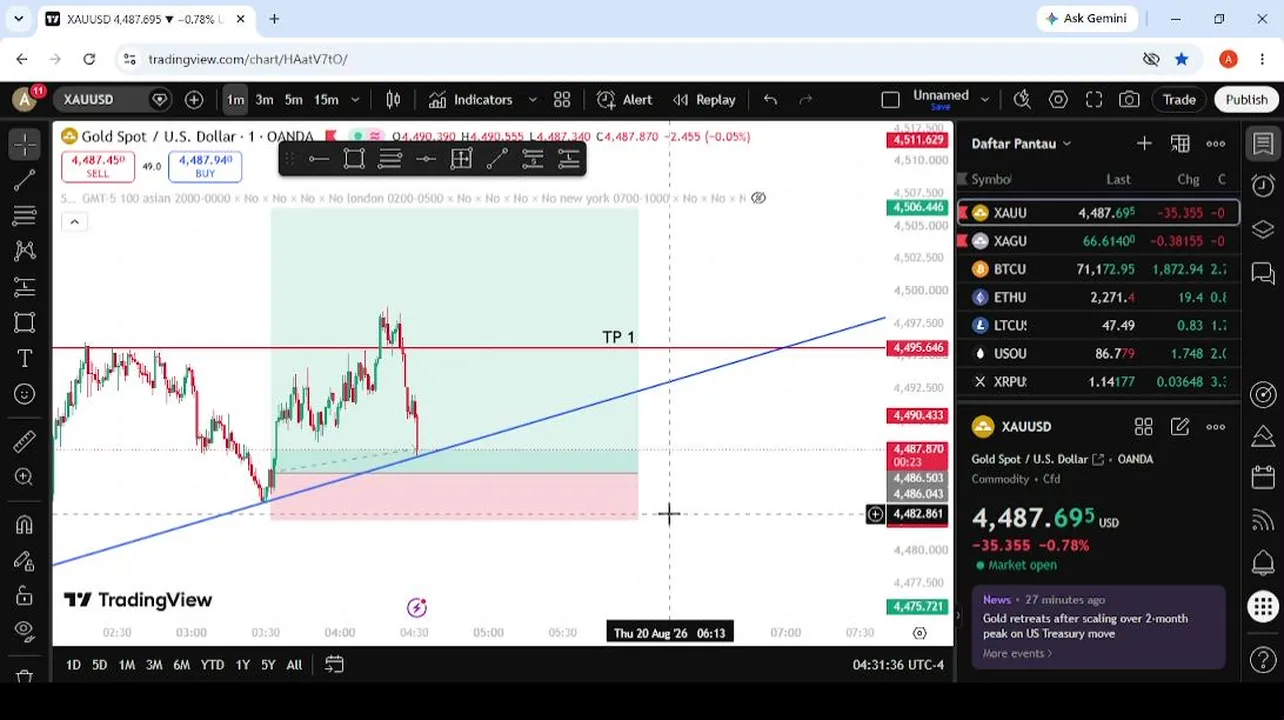Screen dimensions: 1284x720
Task: Switch to the 3m timeframe
Action: click(x=264, y=99)
